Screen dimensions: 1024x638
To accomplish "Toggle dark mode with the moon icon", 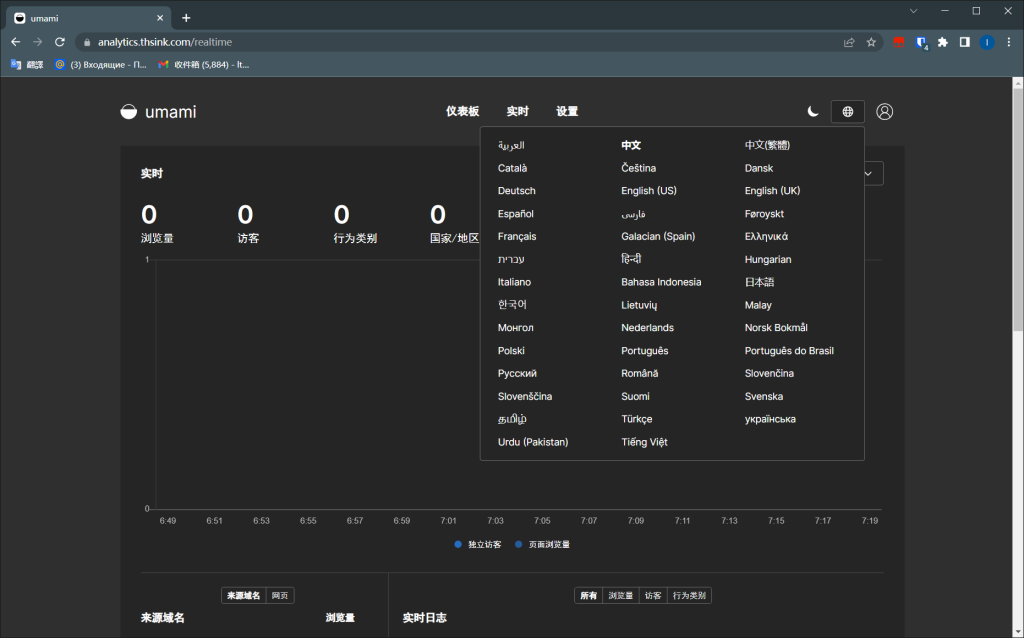I will click(x=812, y=111).
